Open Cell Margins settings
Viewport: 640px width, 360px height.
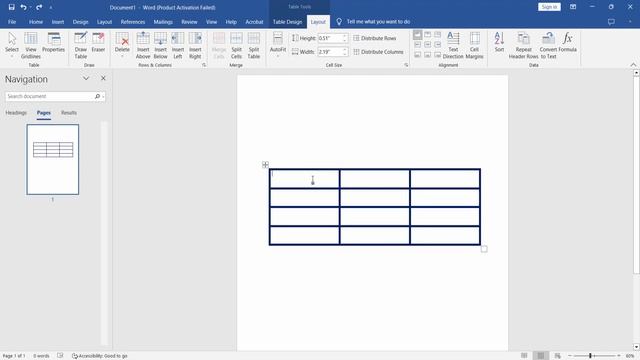[x=474, y=45]
